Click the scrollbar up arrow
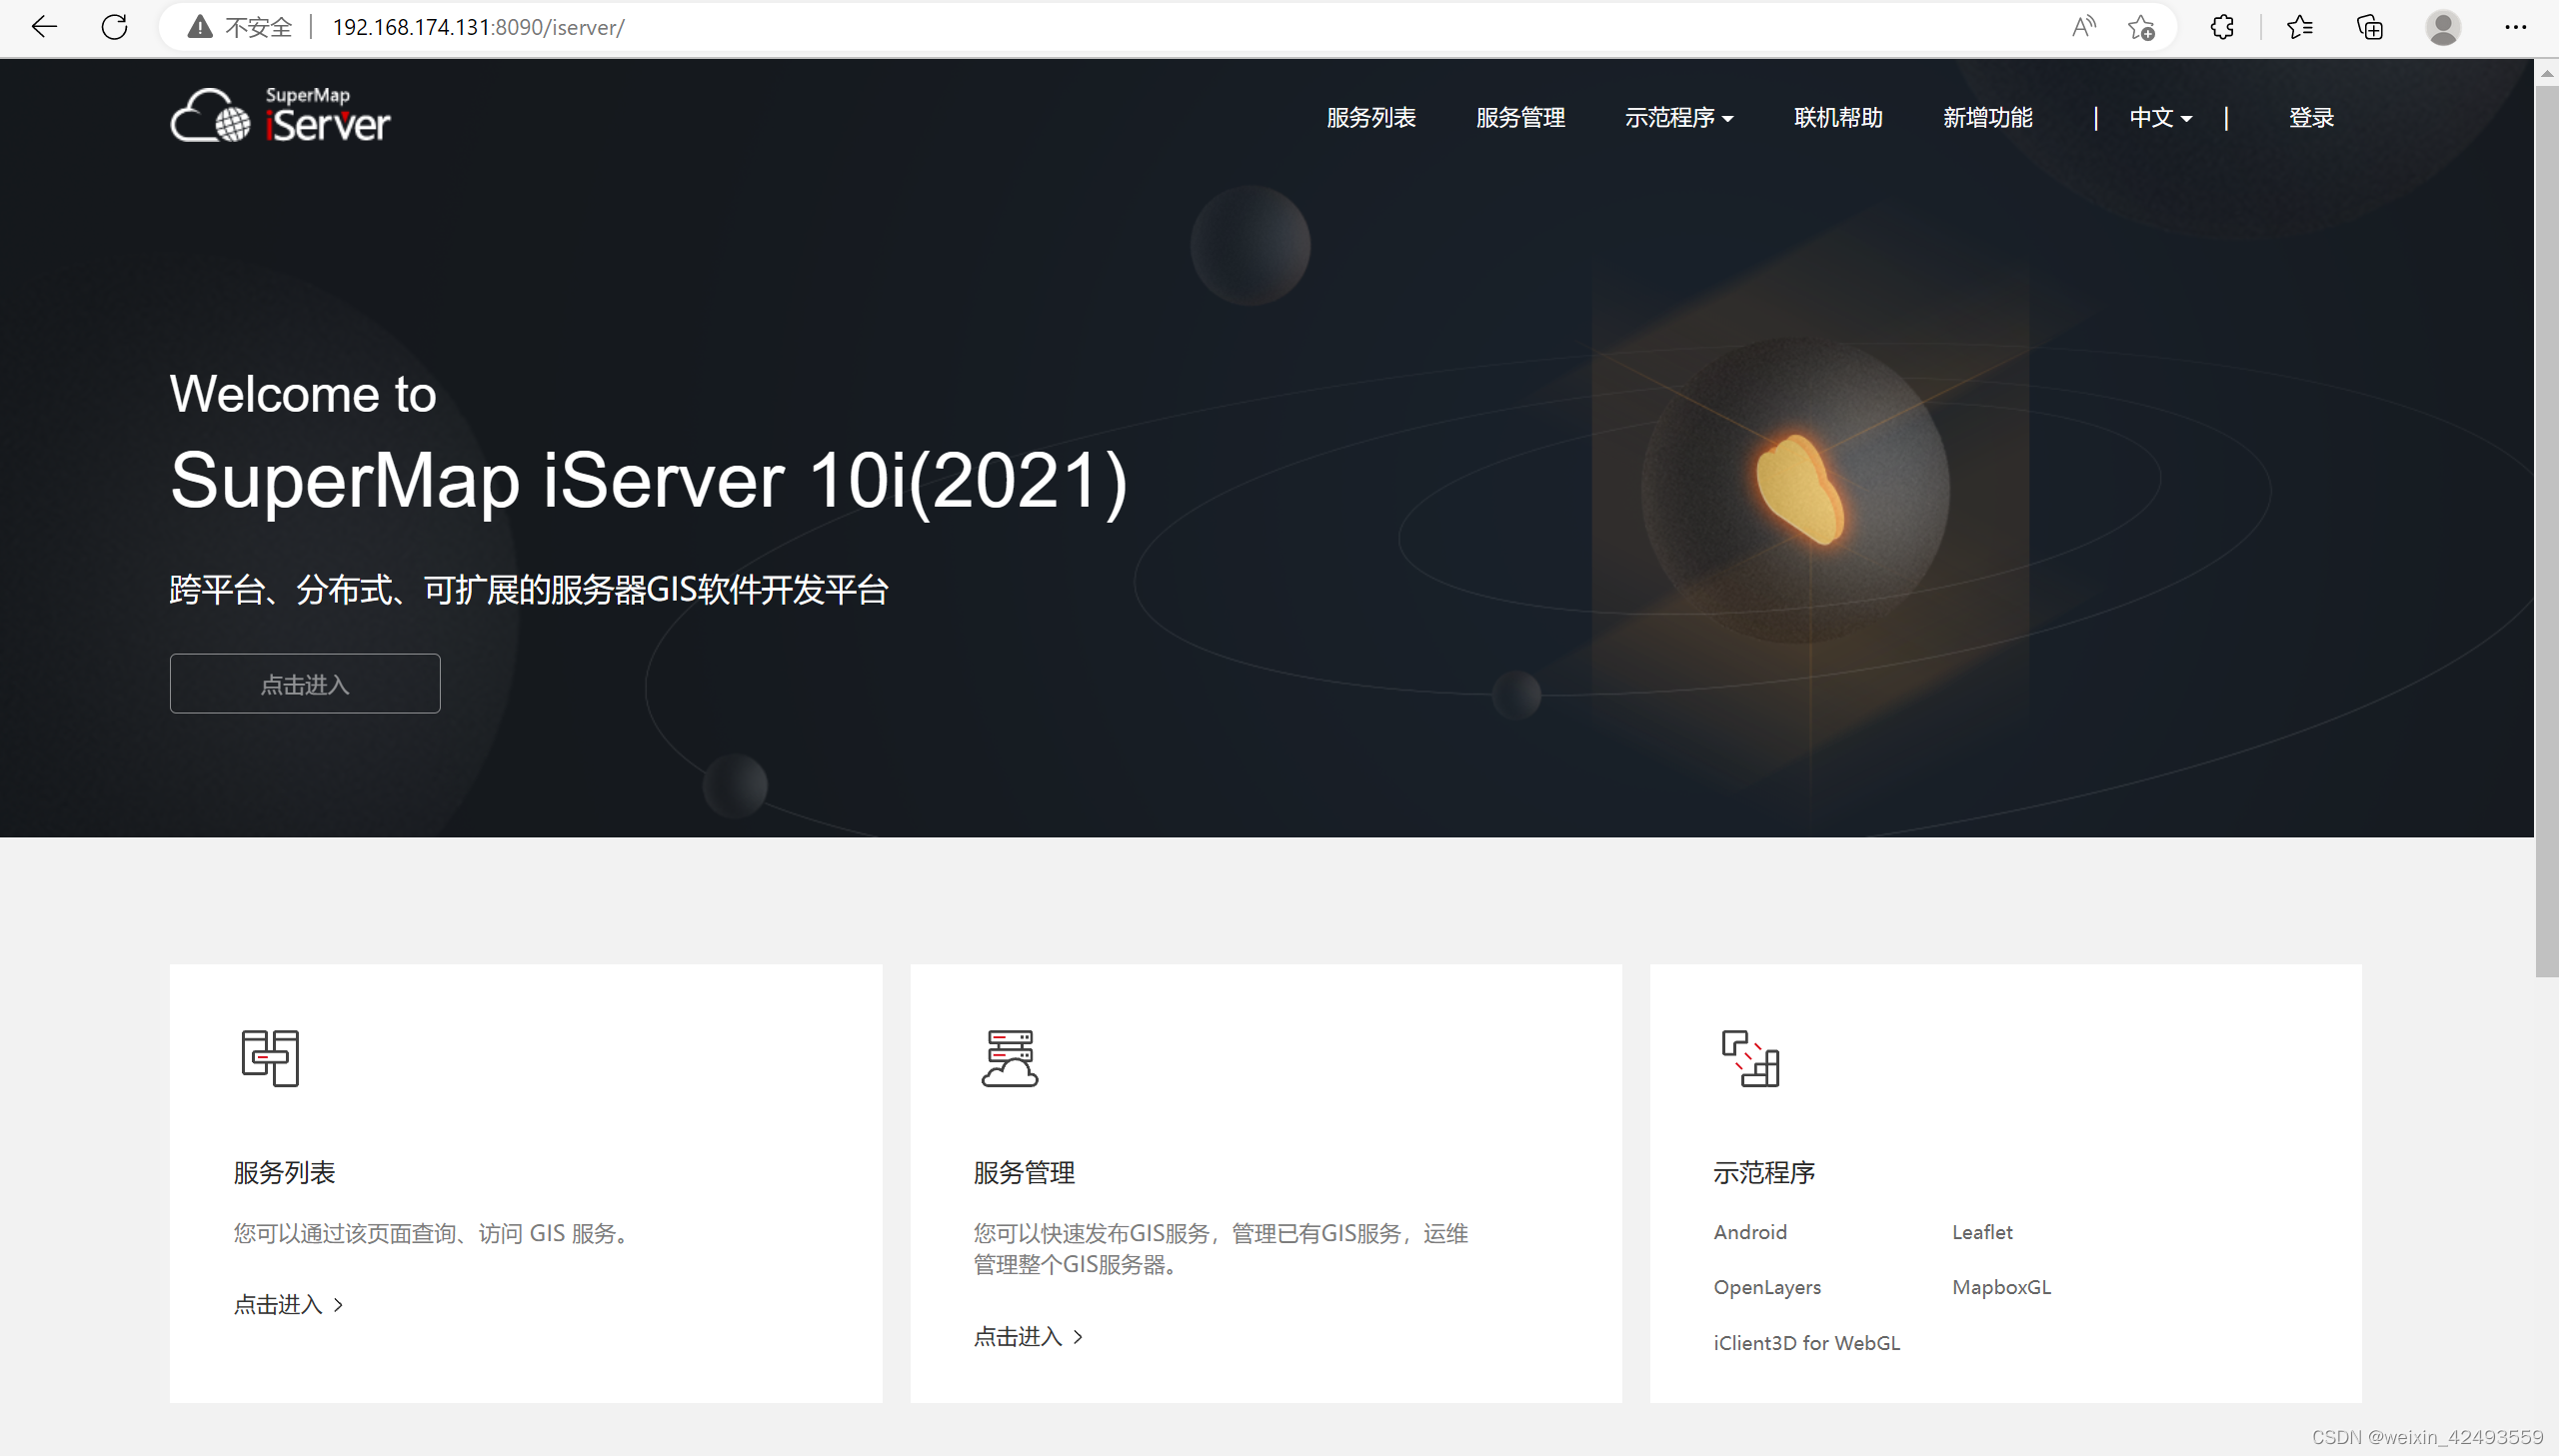 click(x=2546, y=72)
